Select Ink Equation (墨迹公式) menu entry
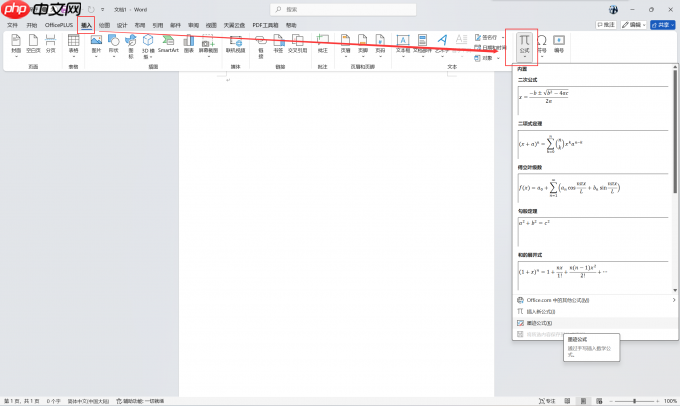The image size is (680, 406). click(x=595, y=323)
